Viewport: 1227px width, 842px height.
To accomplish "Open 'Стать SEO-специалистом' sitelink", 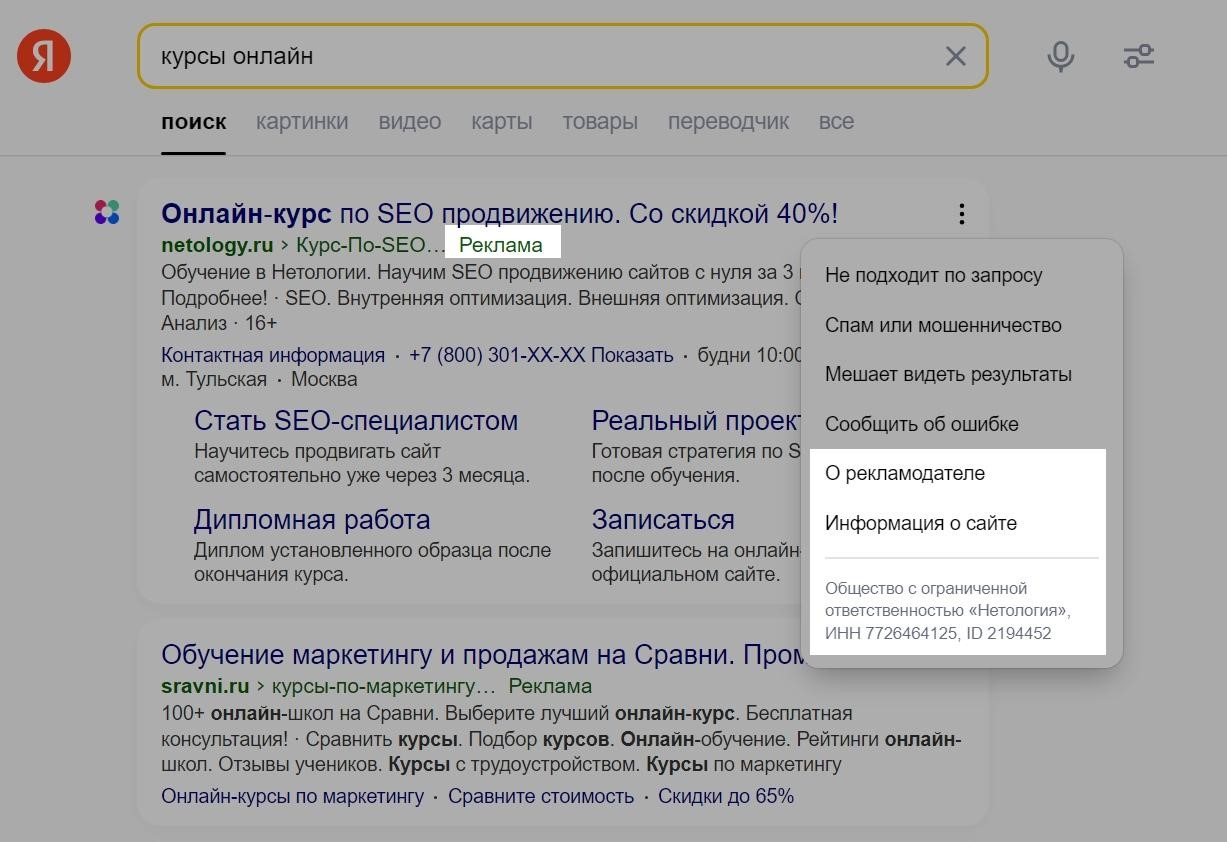I will (x=356, y=420).
